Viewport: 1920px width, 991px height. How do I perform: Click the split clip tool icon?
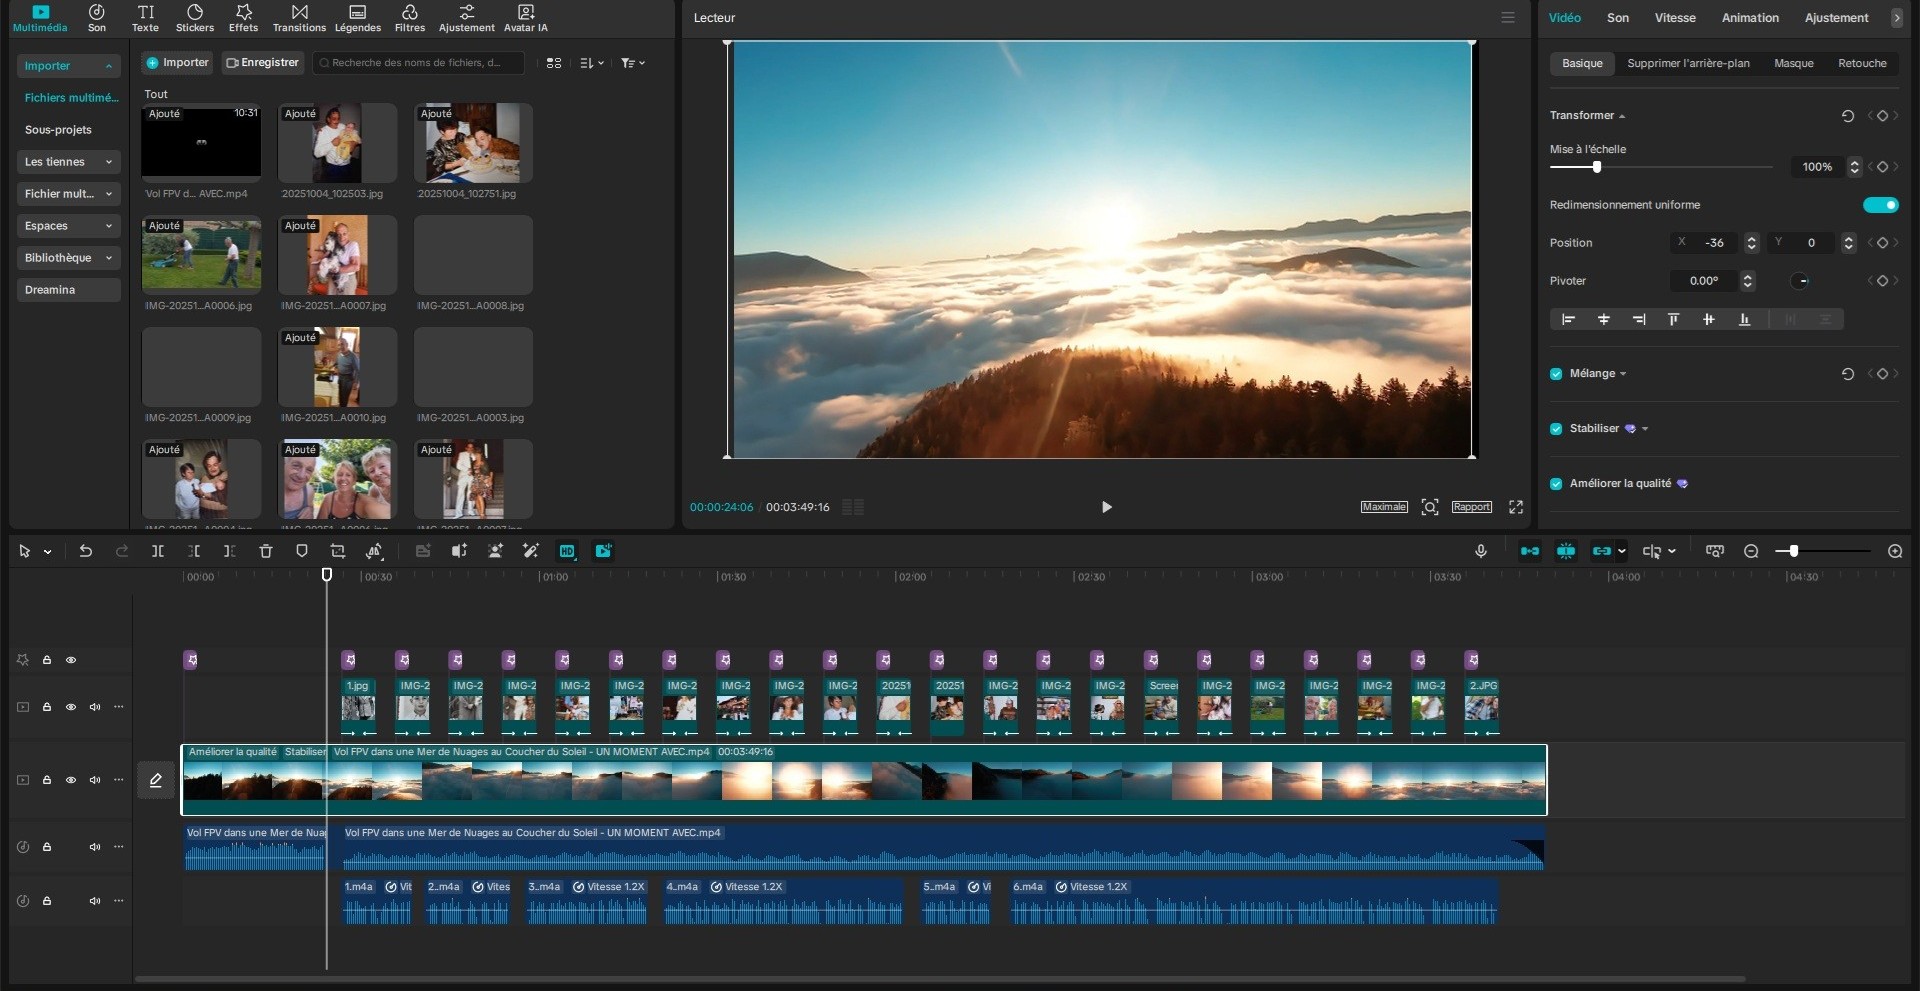click(158, 551)
